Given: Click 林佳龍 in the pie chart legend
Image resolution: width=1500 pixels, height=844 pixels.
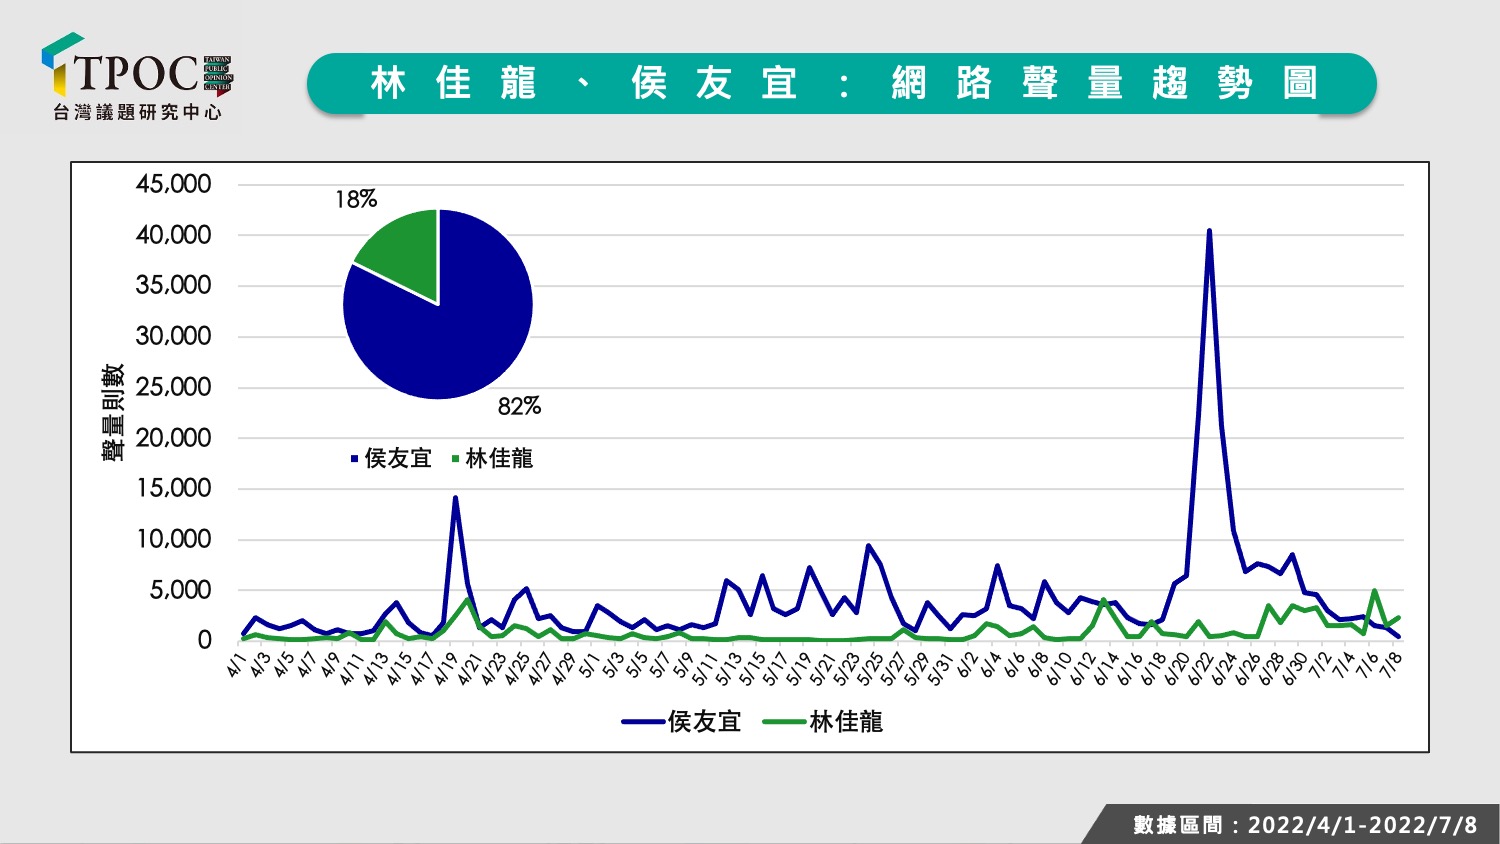Looking at the screenshot, I should pos(493,458).
